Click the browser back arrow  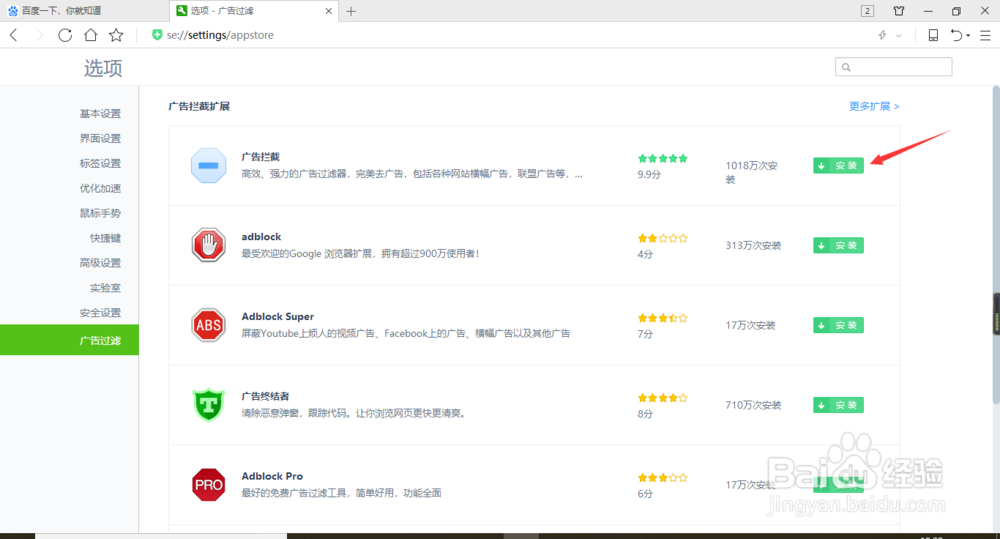coord(14,35)
